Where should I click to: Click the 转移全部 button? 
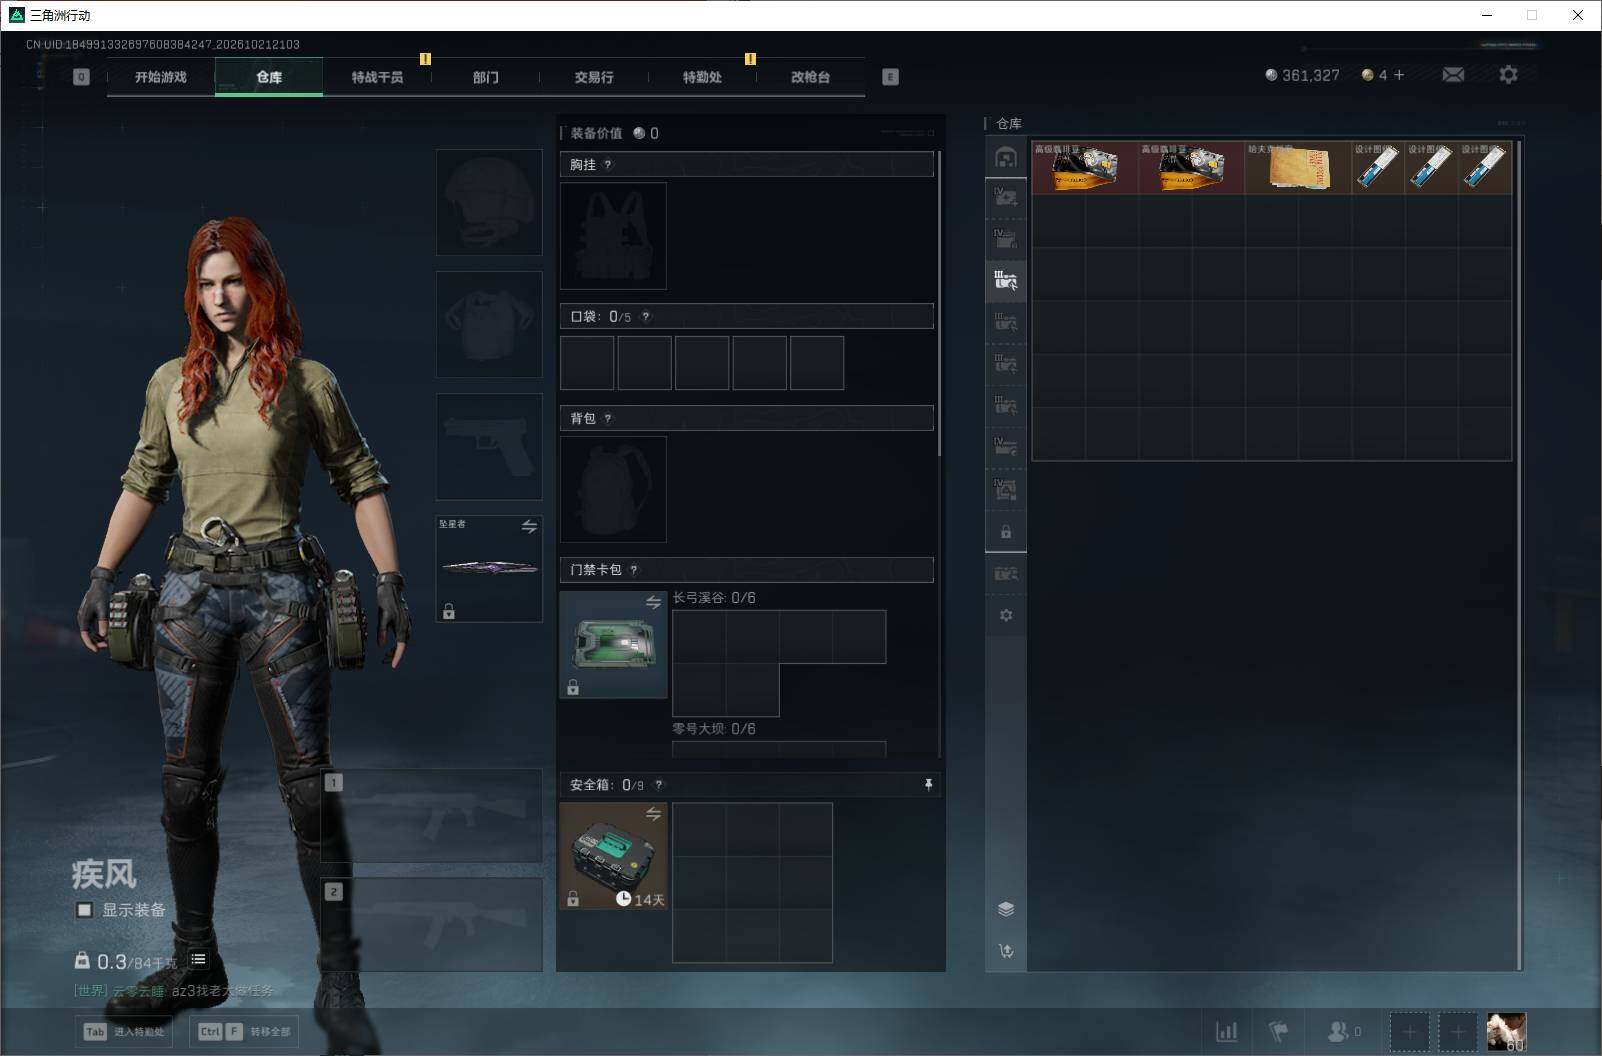[x=243, y=1032]
